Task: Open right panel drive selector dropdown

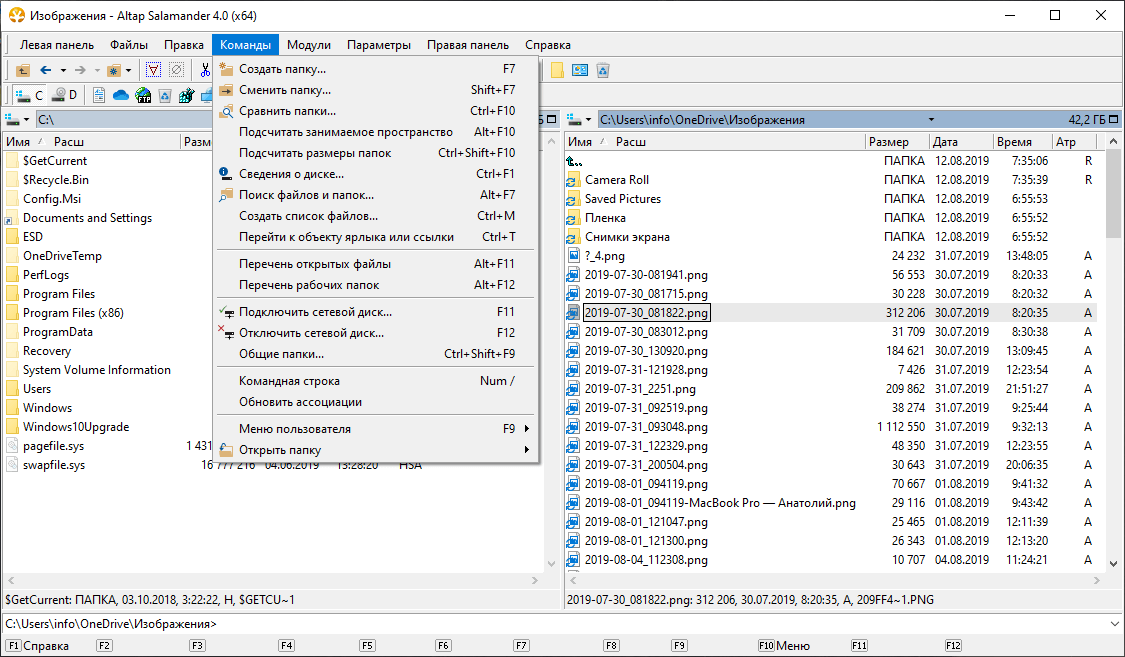Action: pyautogui.click(x=579, y=120)
